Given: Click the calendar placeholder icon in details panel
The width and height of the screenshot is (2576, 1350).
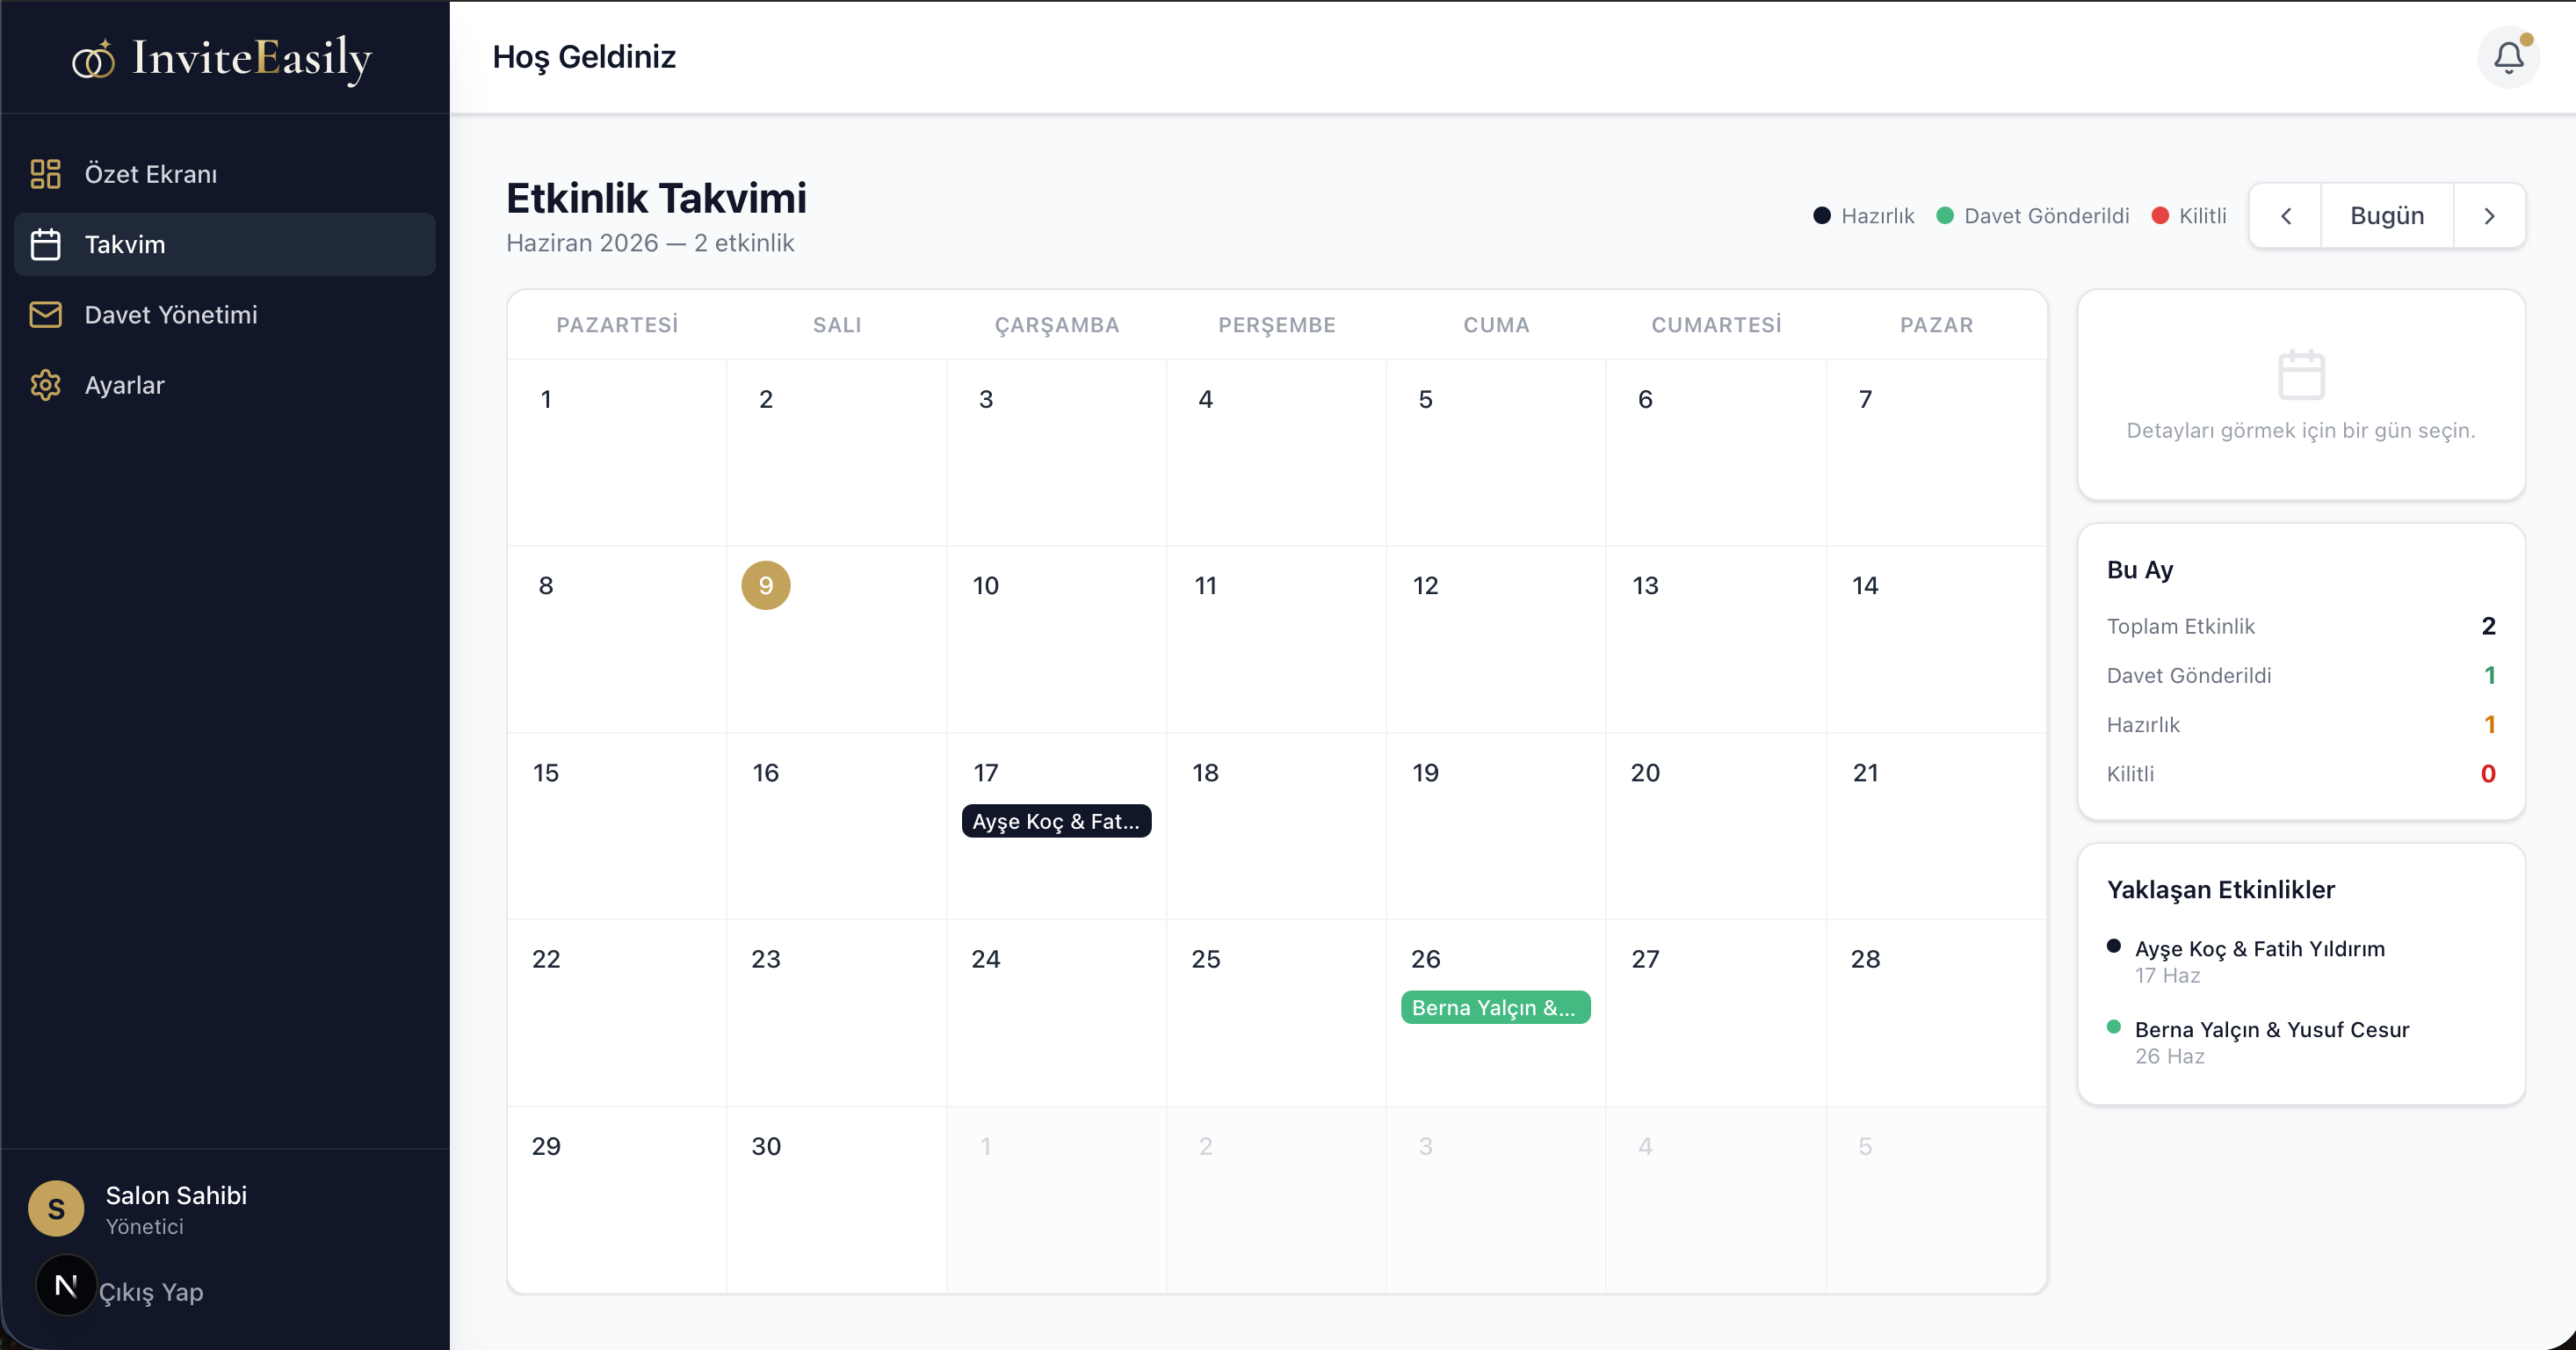Looking at the screenshot, I should point(2301,375).
